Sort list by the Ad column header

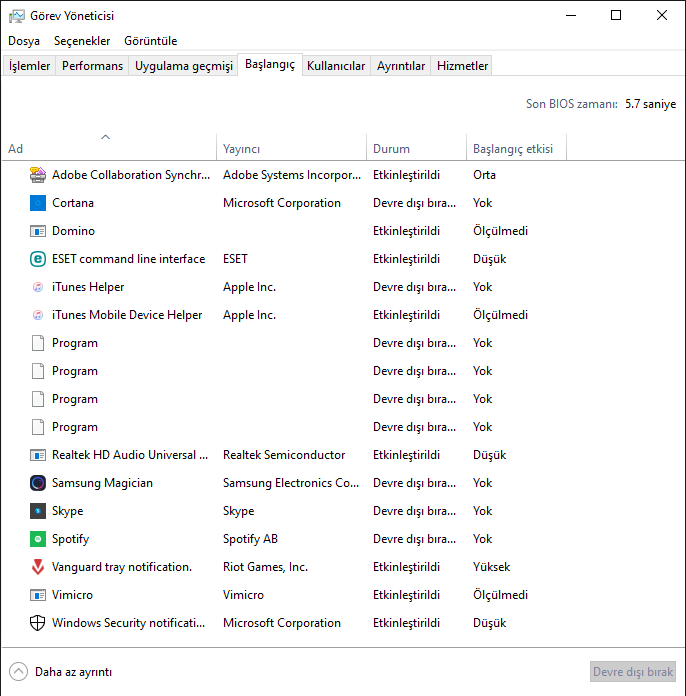pos(16,149)
